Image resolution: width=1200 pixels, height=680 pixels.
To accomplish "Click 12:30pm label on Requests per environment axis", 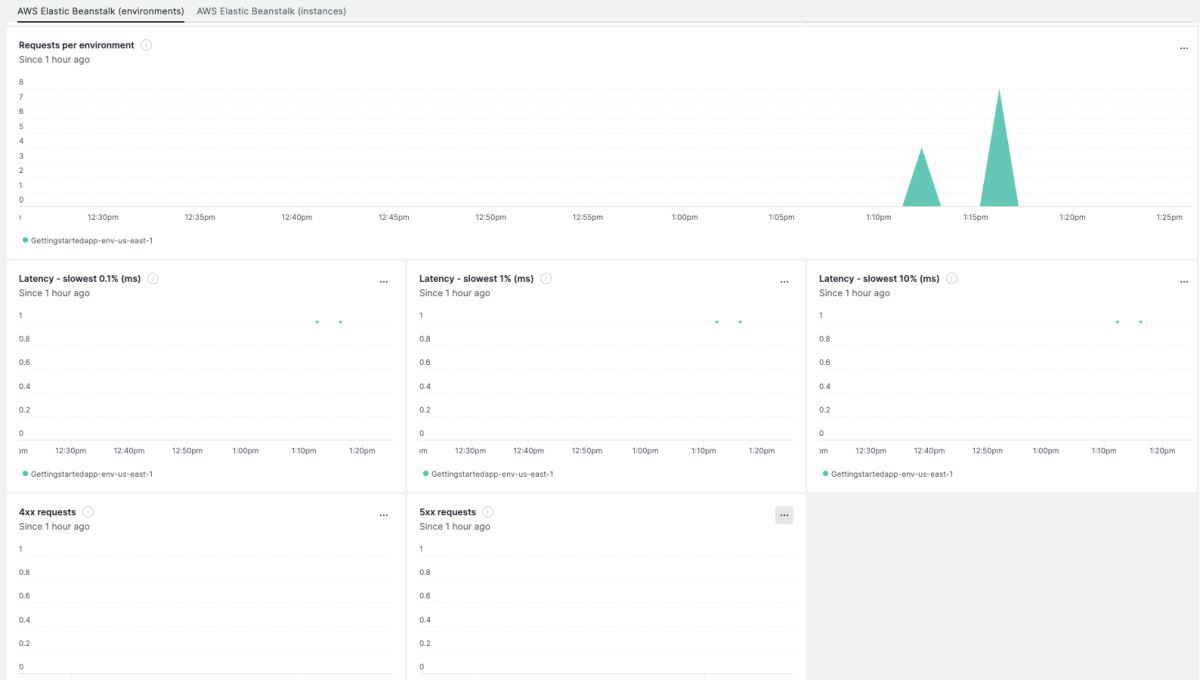I will (103, 217).
